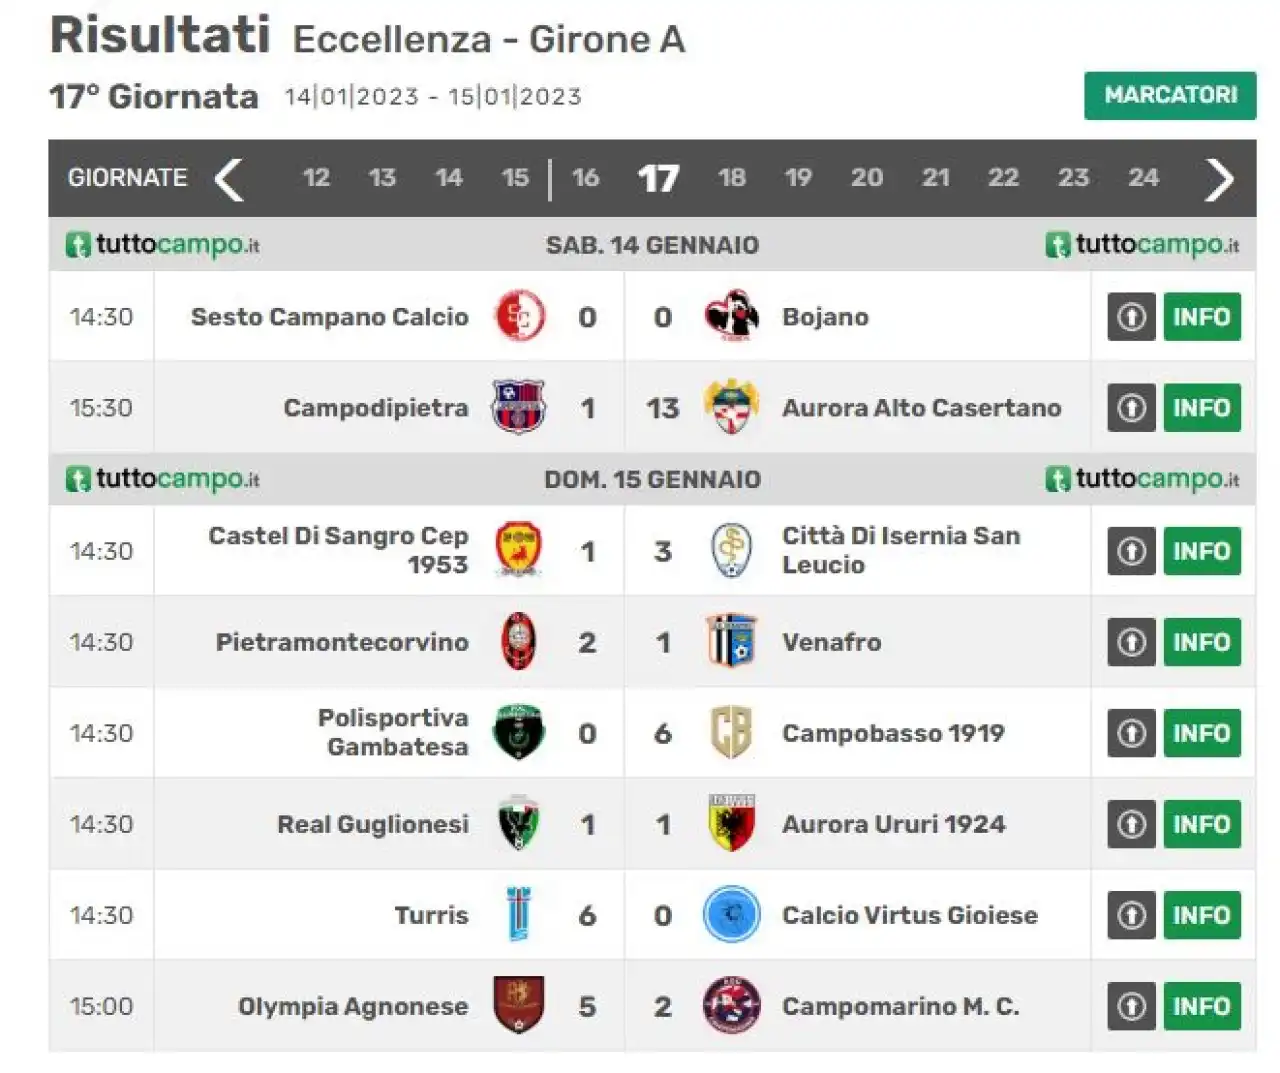Select giornata 18 in the navigation bar

[731, 178]
